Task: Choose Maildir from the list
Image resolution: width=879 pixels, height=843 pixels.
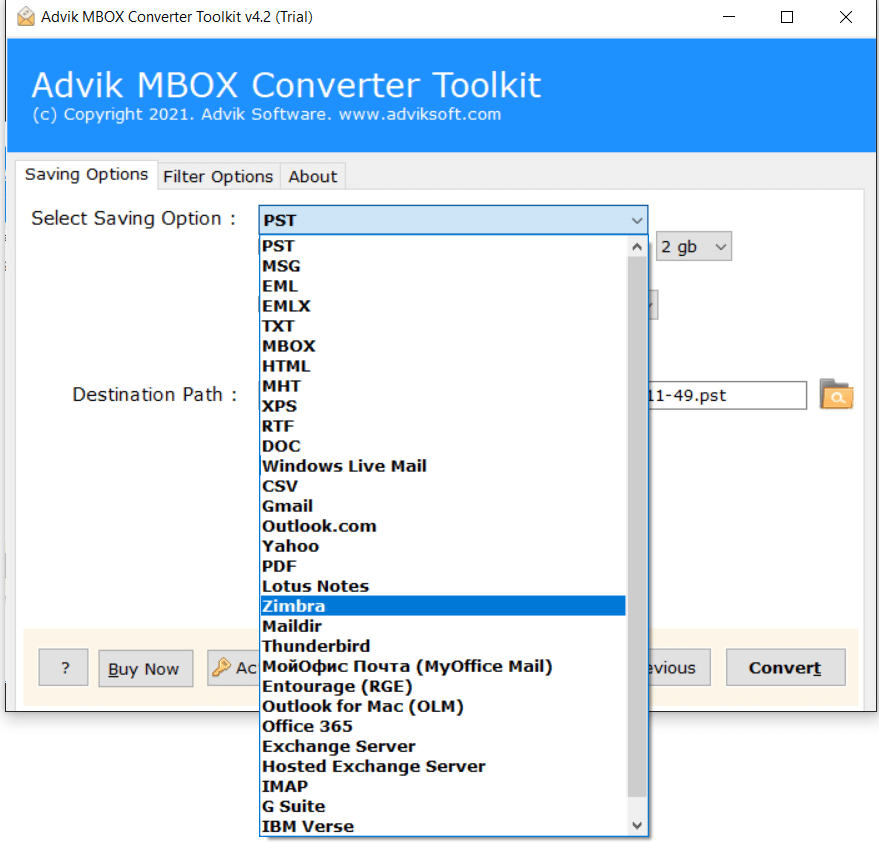Action: coord(443,626)
